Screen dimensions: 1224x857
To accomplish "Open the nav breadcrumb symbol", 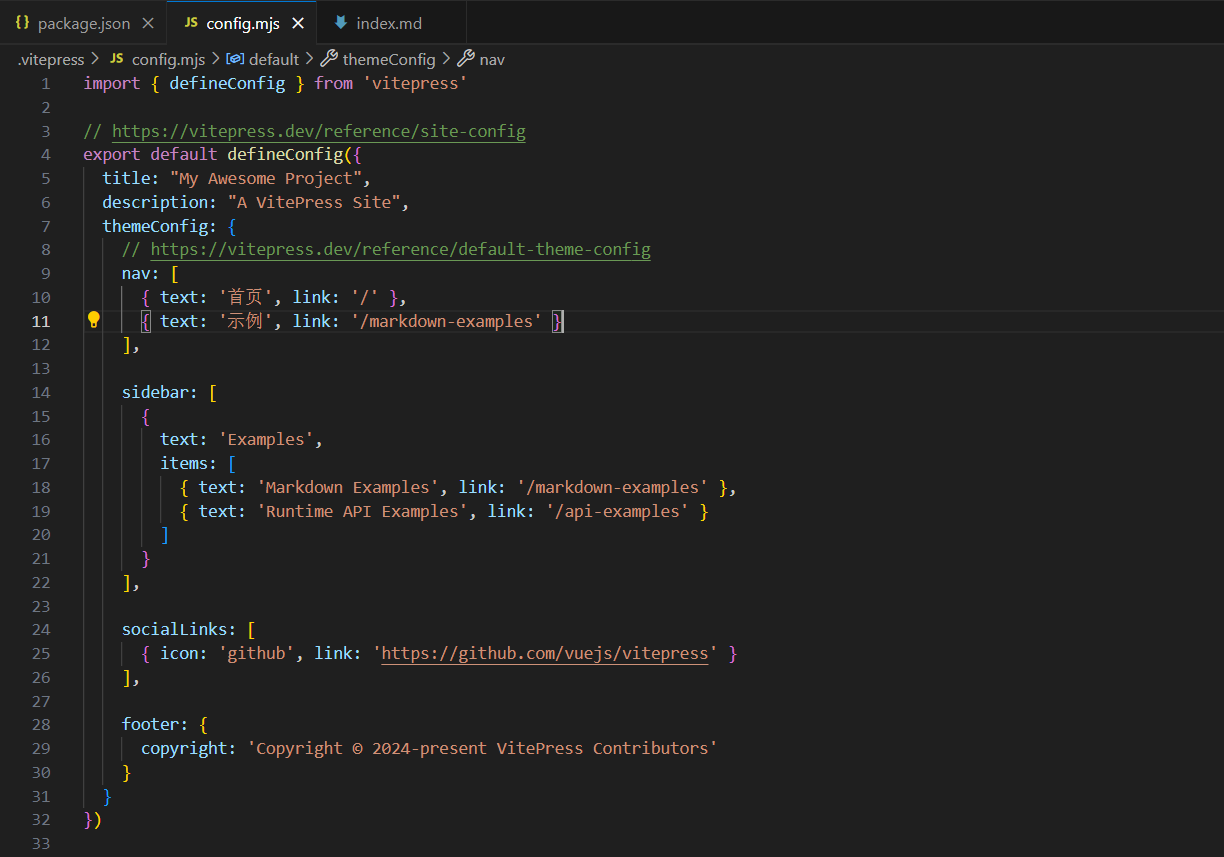I will 492,59.
